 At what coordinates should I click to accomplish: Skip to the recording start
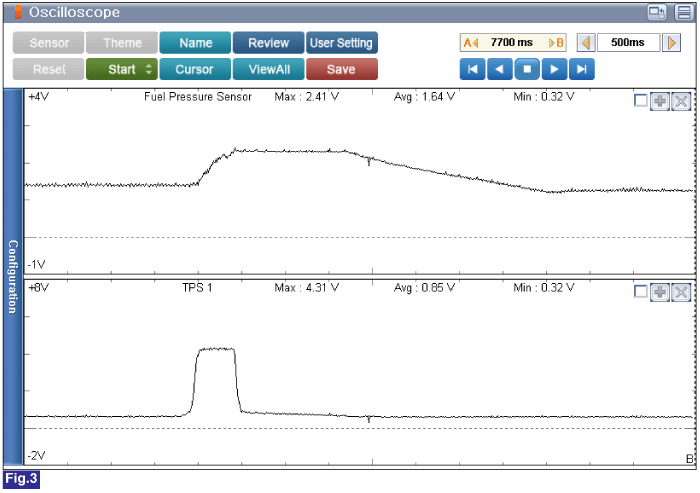(472, 69)
